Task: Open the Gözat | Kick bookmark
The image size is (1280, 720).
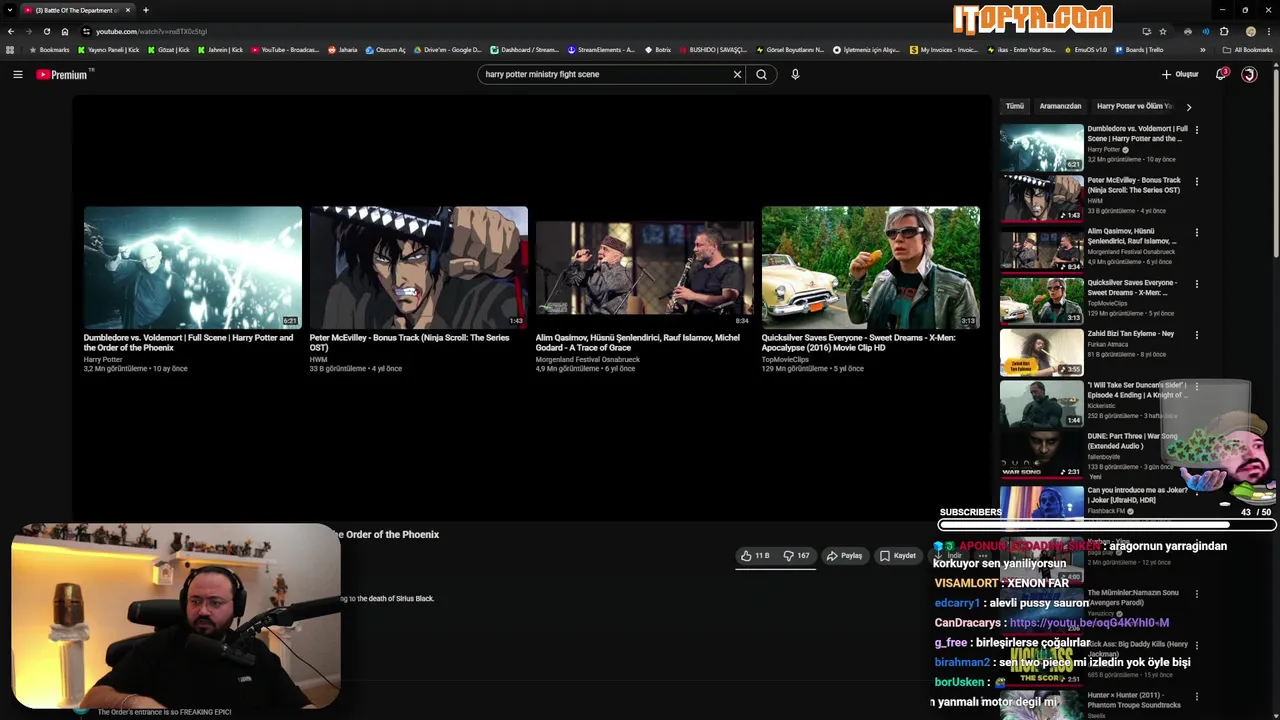Action: [x=168, y=49]
